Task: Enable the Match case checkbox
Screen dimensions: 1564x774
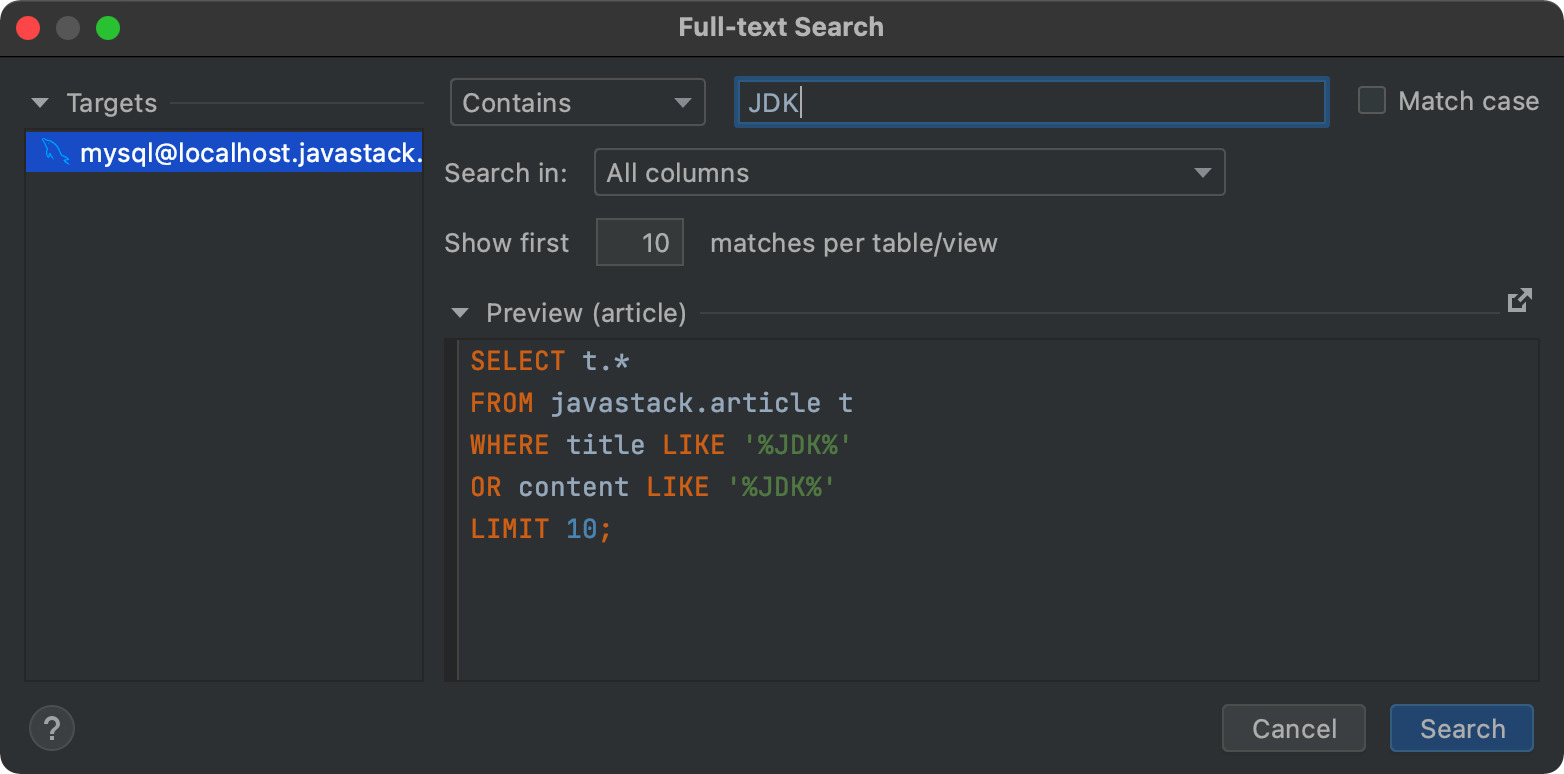Action: 1372,101
